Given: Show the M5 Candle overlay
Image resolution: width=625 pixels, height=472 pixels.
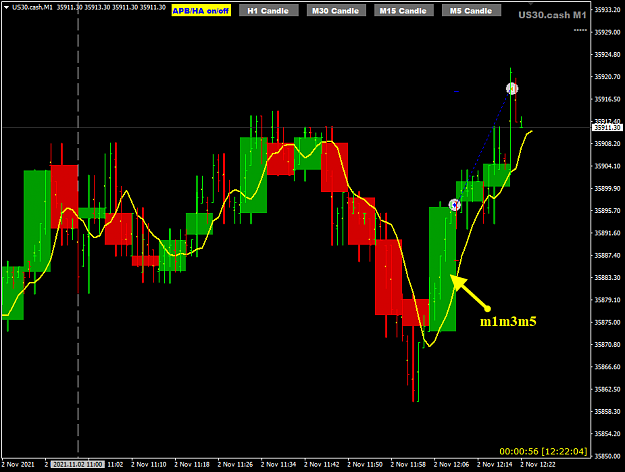Looking at the screenshot, I should (471, 11).
